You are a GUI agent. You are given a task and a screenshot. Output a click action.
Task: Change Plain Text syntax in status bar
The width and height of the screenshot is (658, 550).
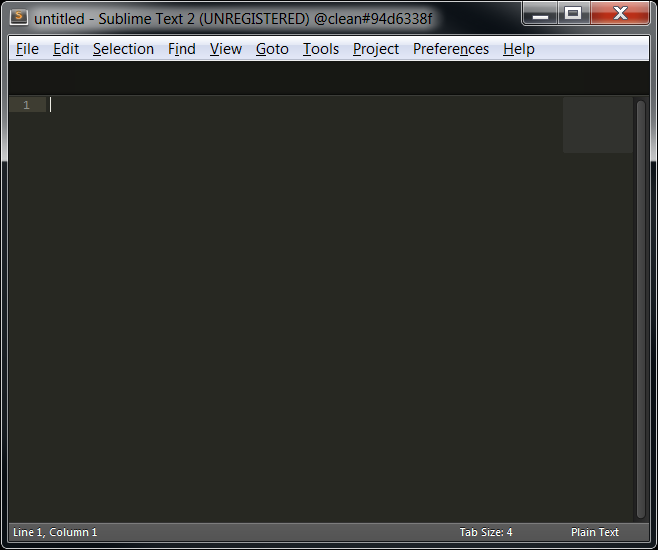point(595,532)
